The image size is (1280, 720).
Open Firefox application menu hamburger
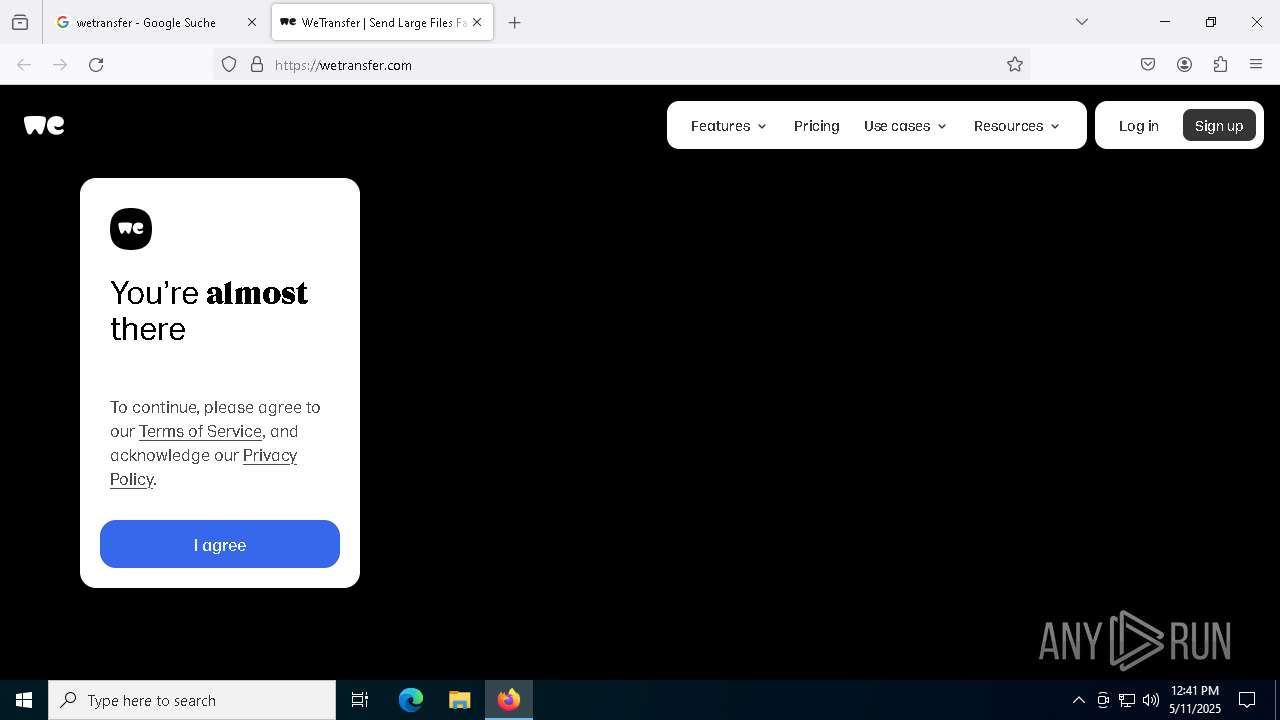(x=1256, y=65)
